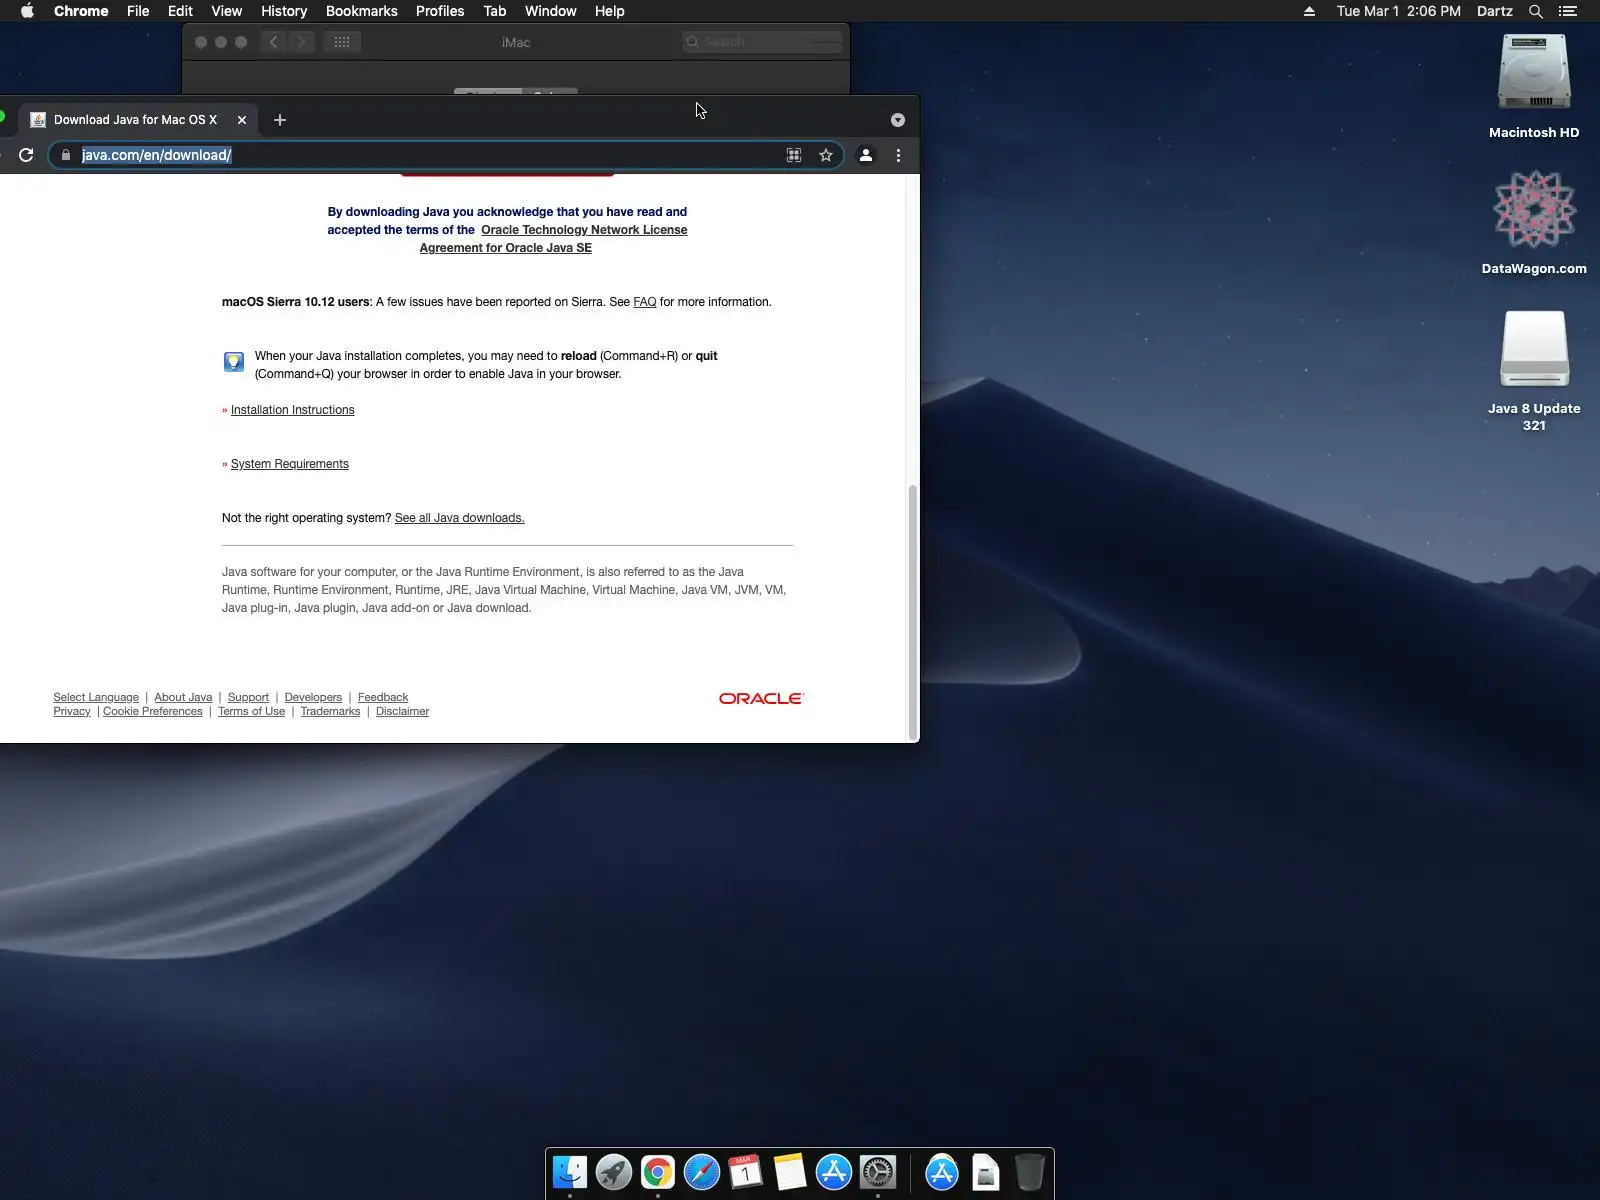Image resolution: width=1600 pixels, height=1200 pixels.
Task: Open the Chrome profile avatar menu
Action: point(866,155)
